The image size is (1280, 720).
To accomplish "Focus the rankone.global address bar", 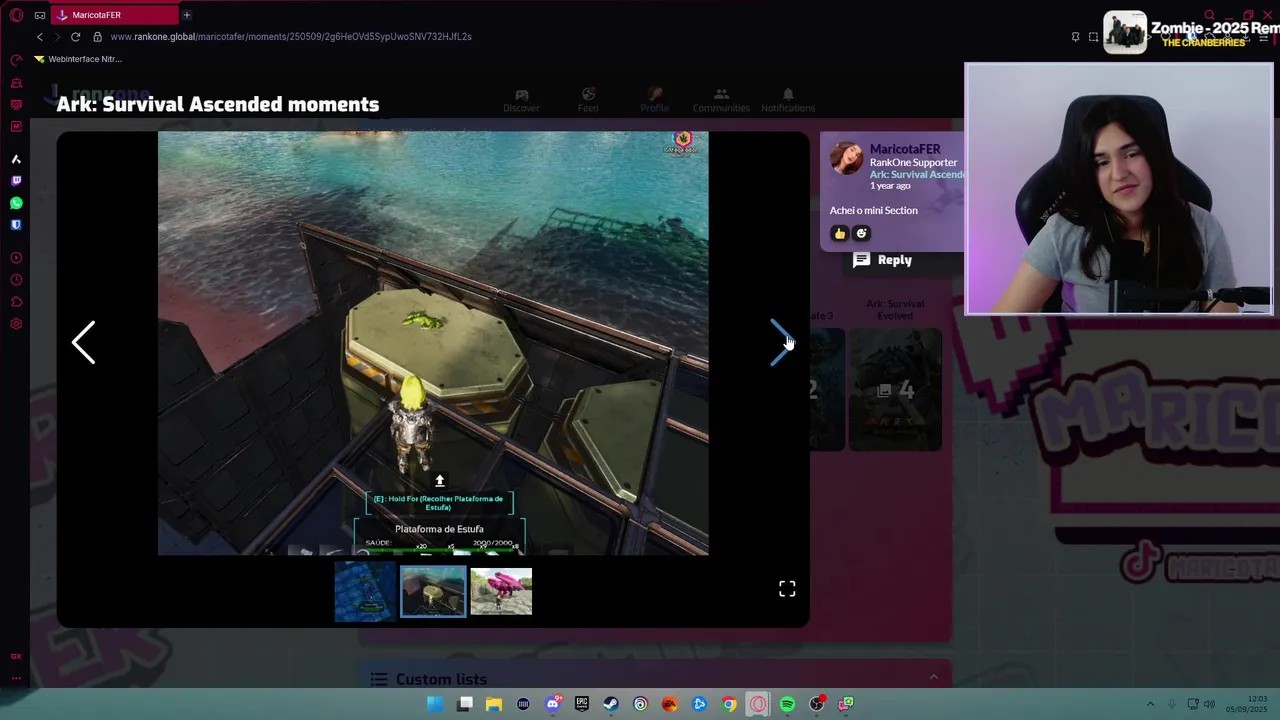I will click(x=291, y=37).
